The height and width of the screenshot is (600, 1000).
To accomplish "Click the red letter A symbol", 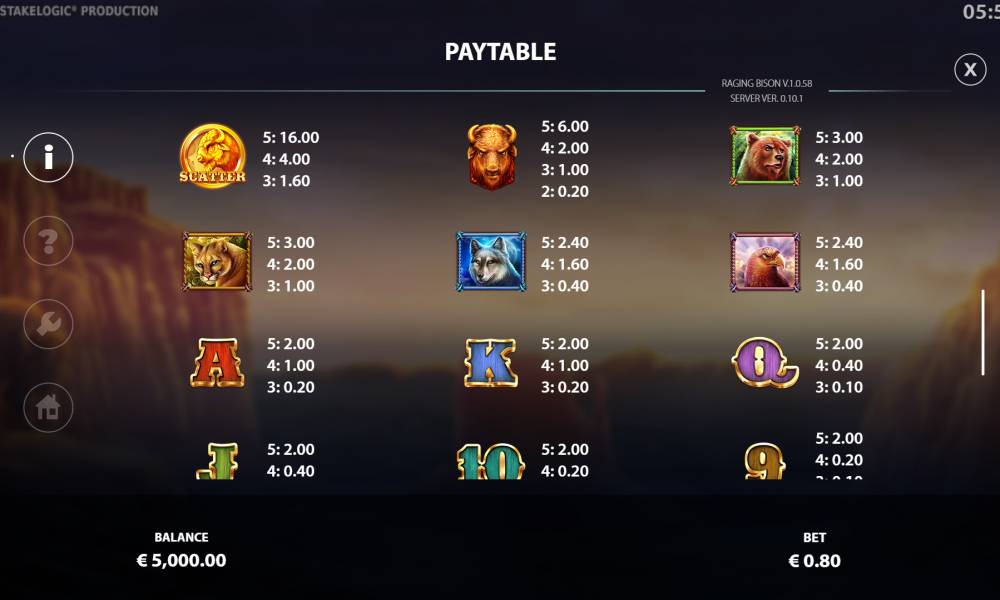I will coord(217,363).
